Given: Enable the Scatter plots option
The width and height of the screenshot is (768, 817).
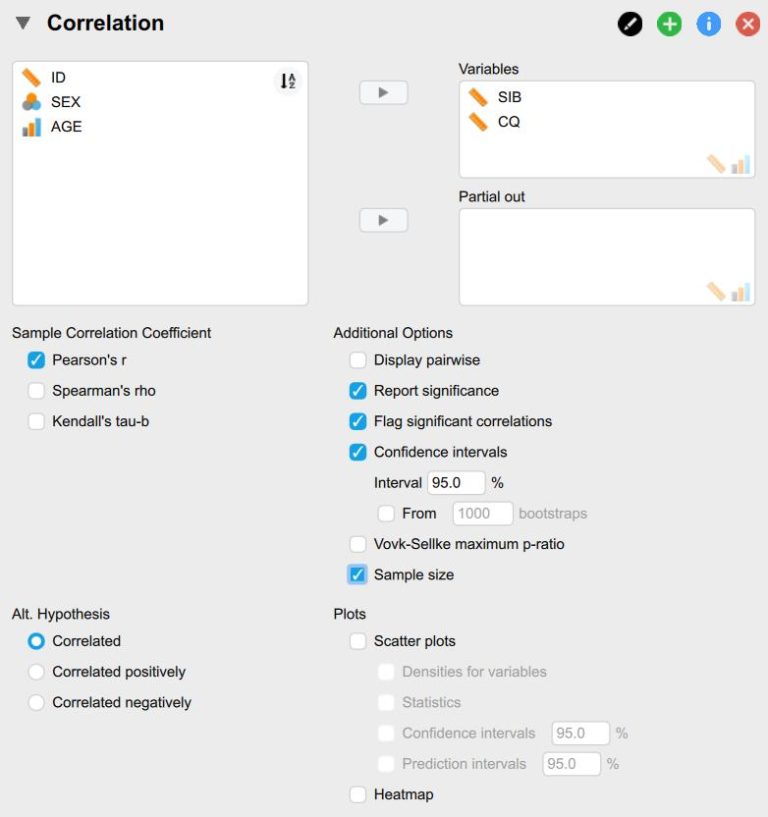Looking at the screenshot, I should (357, 641).
